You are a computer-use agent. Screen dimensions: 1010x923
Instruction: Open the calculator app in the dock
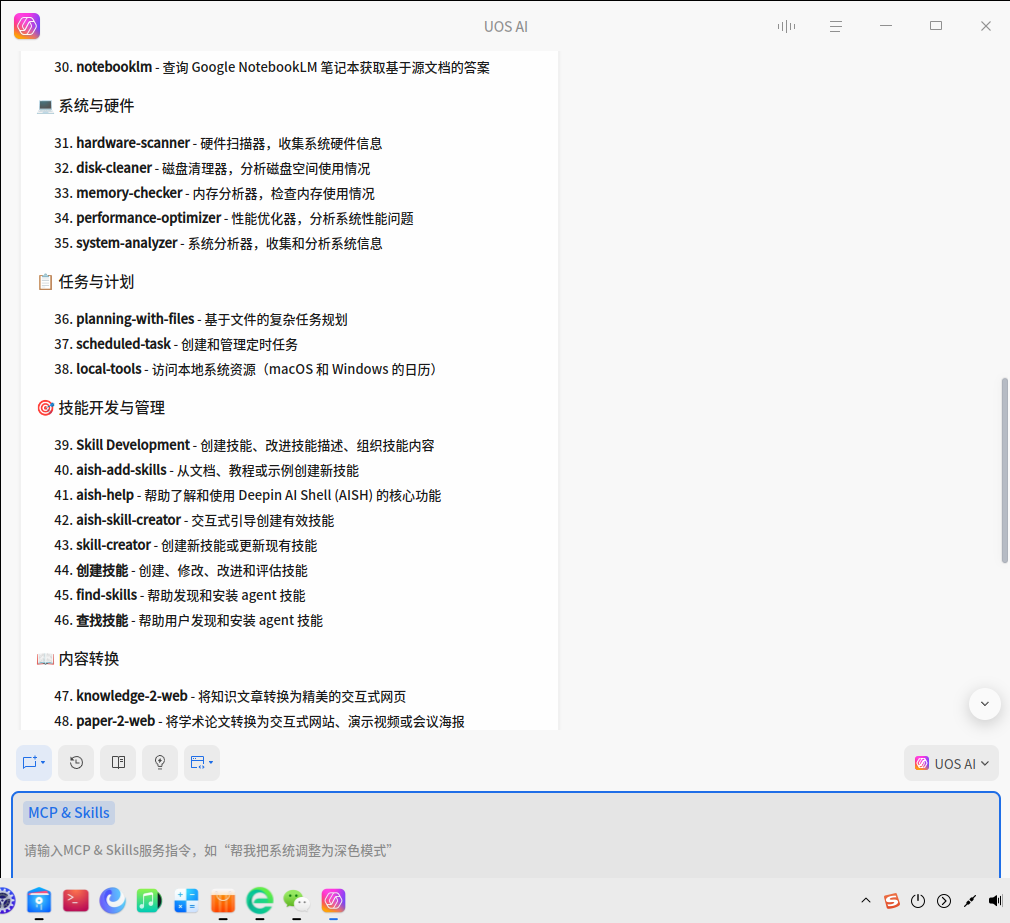[x=186, y=900]
